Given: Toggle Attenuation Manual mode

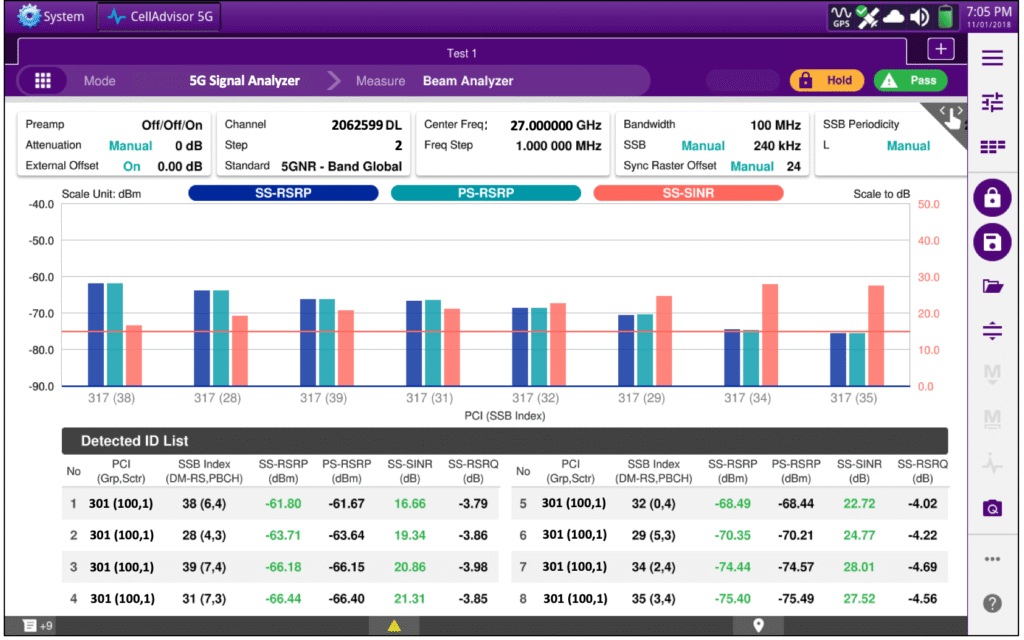Looking at the screenshot, I should (130, 146).
